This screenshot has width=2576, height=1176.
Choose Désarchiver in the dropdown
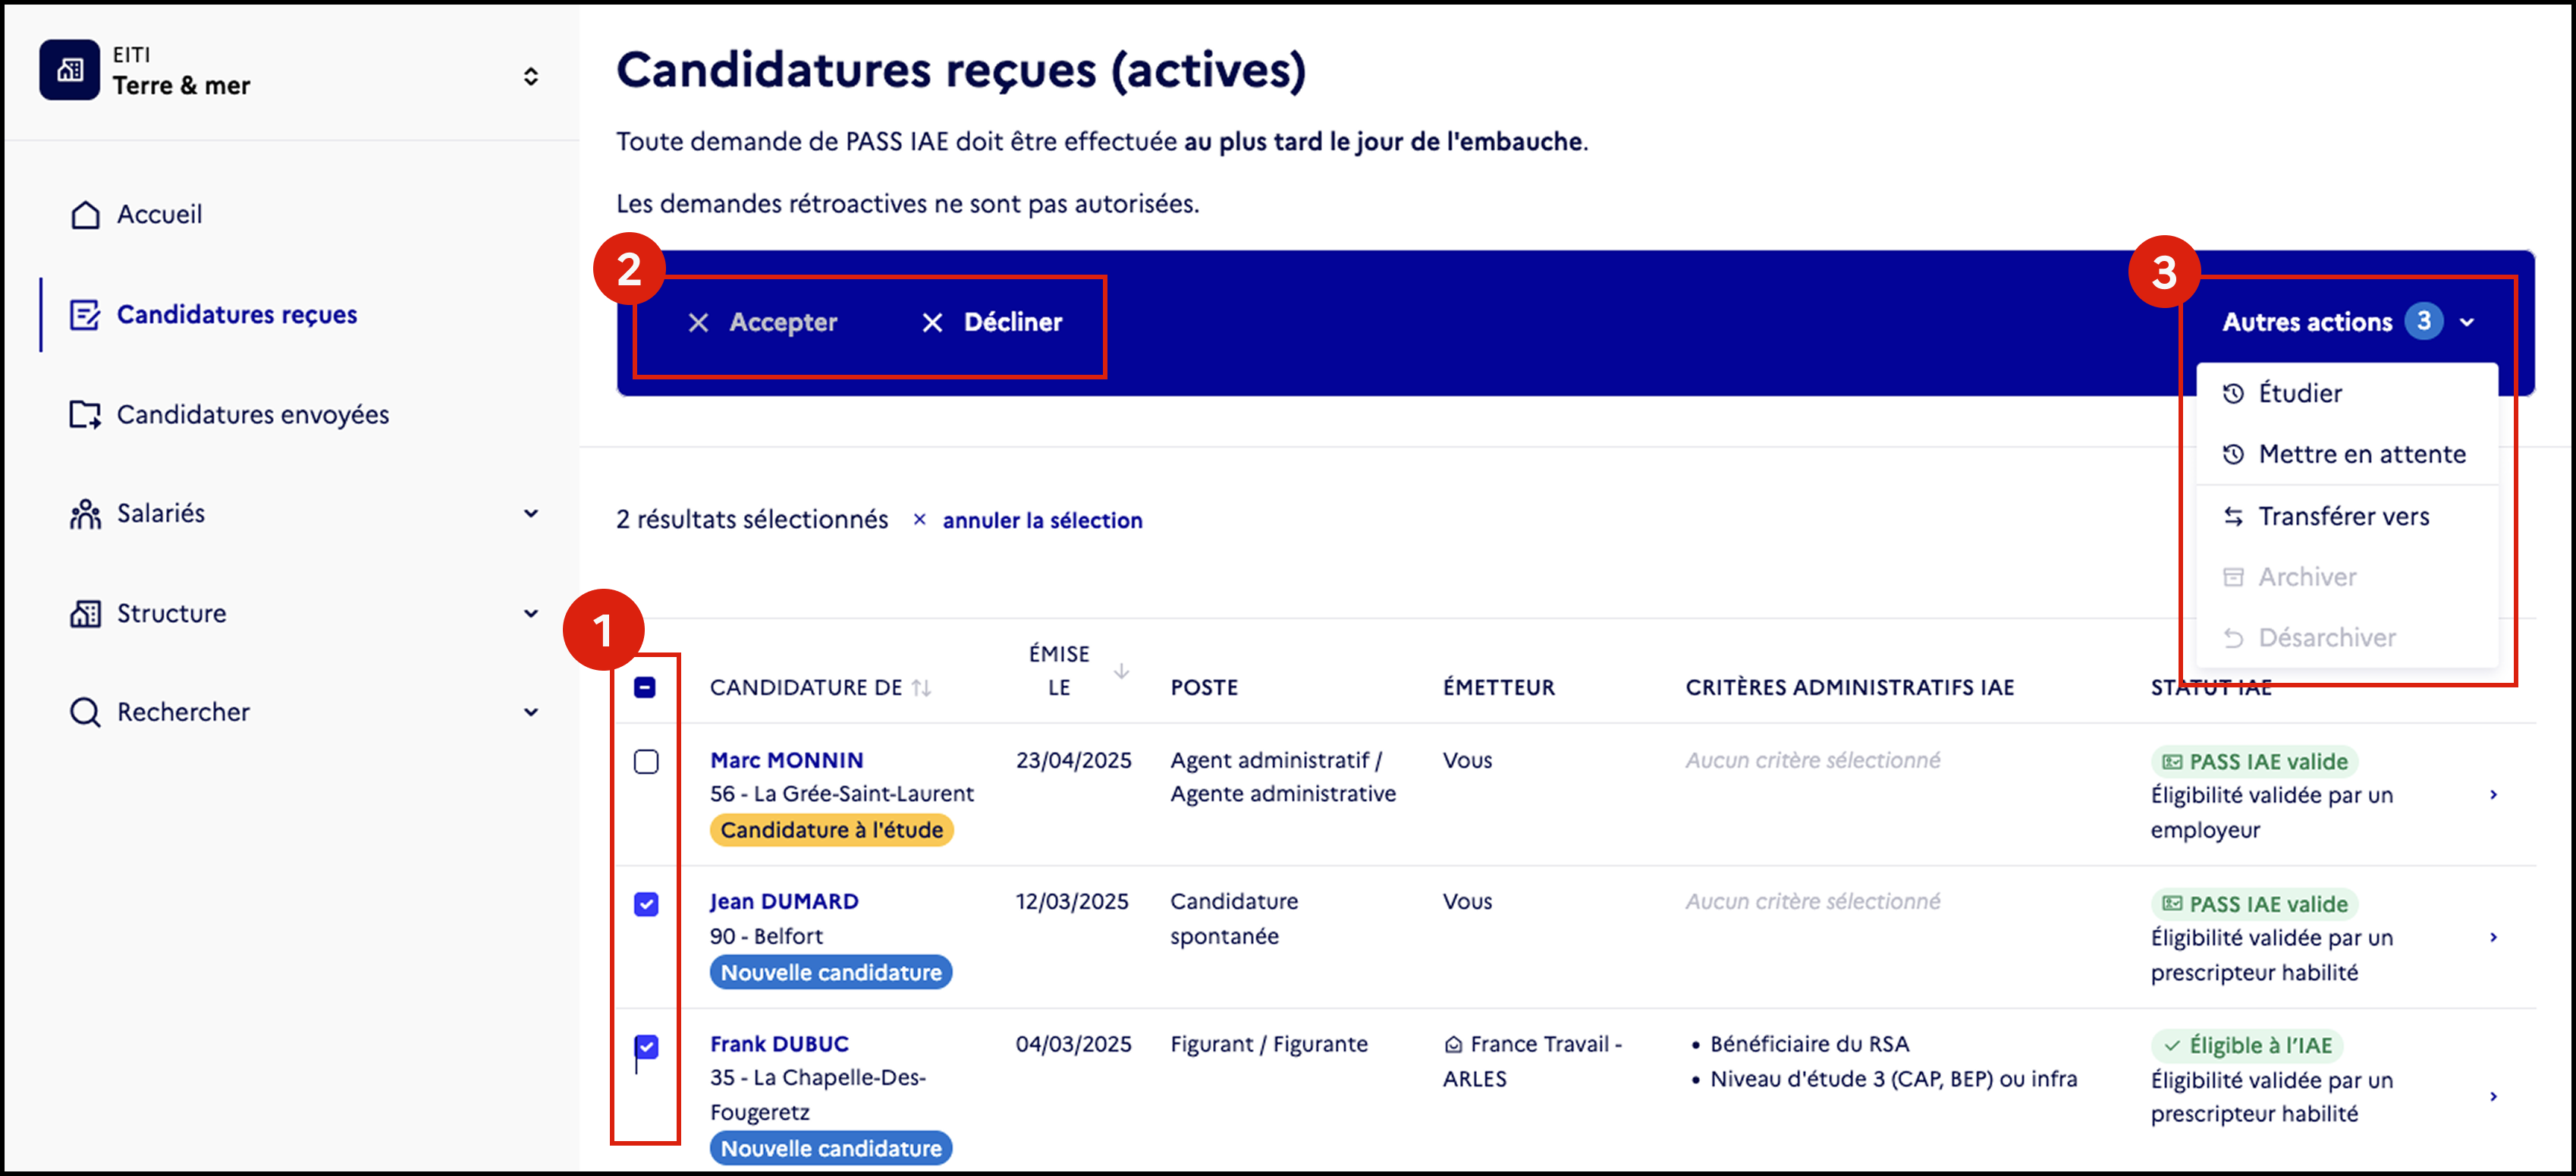[x=2346, y=637]
